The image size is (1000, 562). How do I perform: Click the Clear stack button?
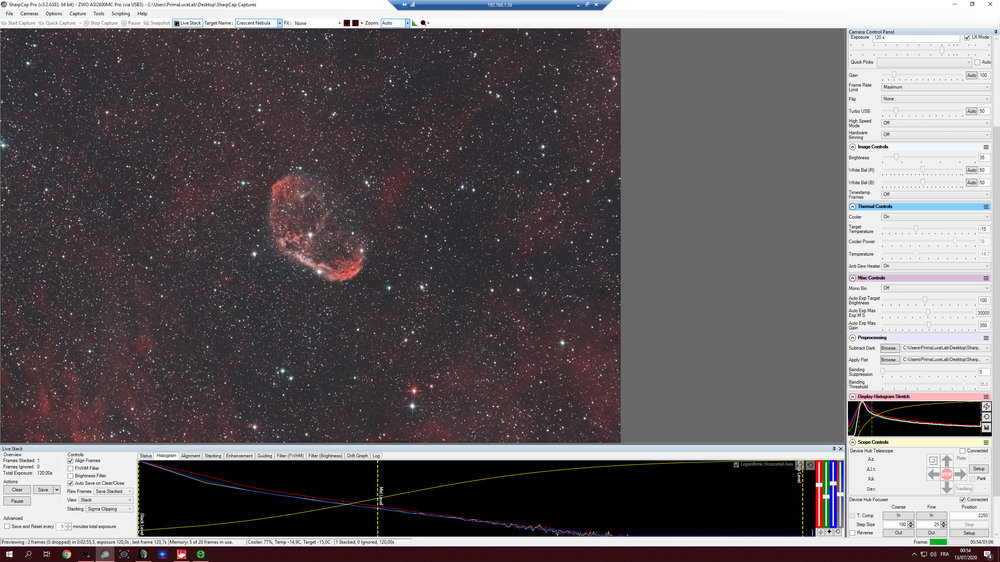click(x=17, y=490)
